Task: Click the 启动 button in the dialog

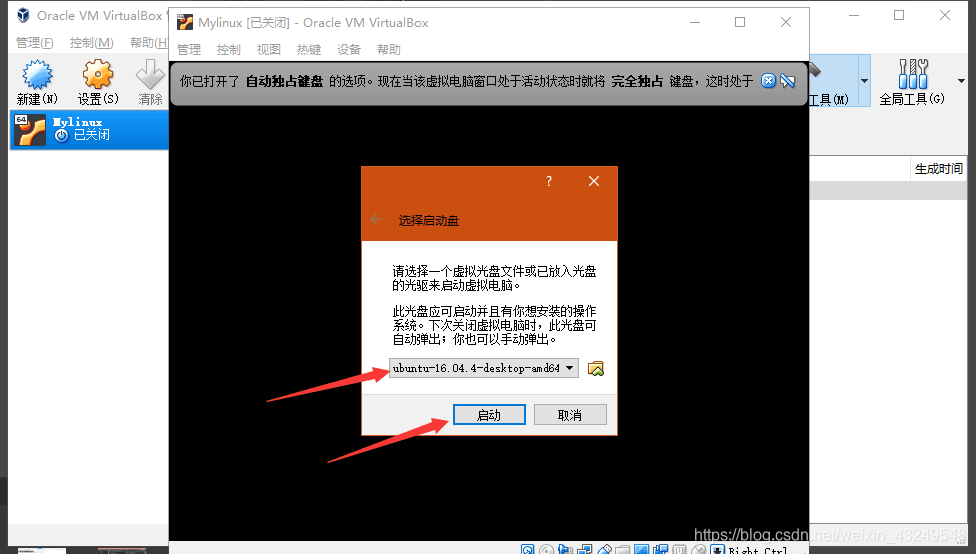Action: coord(489,415)
